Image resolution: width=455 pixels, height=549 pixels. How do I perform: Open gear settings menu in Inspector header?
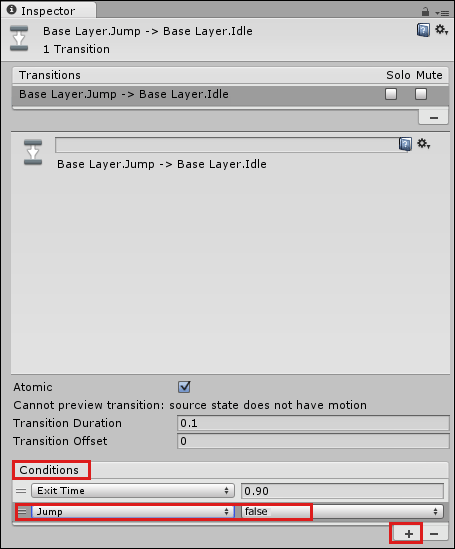tap(441, 30)
